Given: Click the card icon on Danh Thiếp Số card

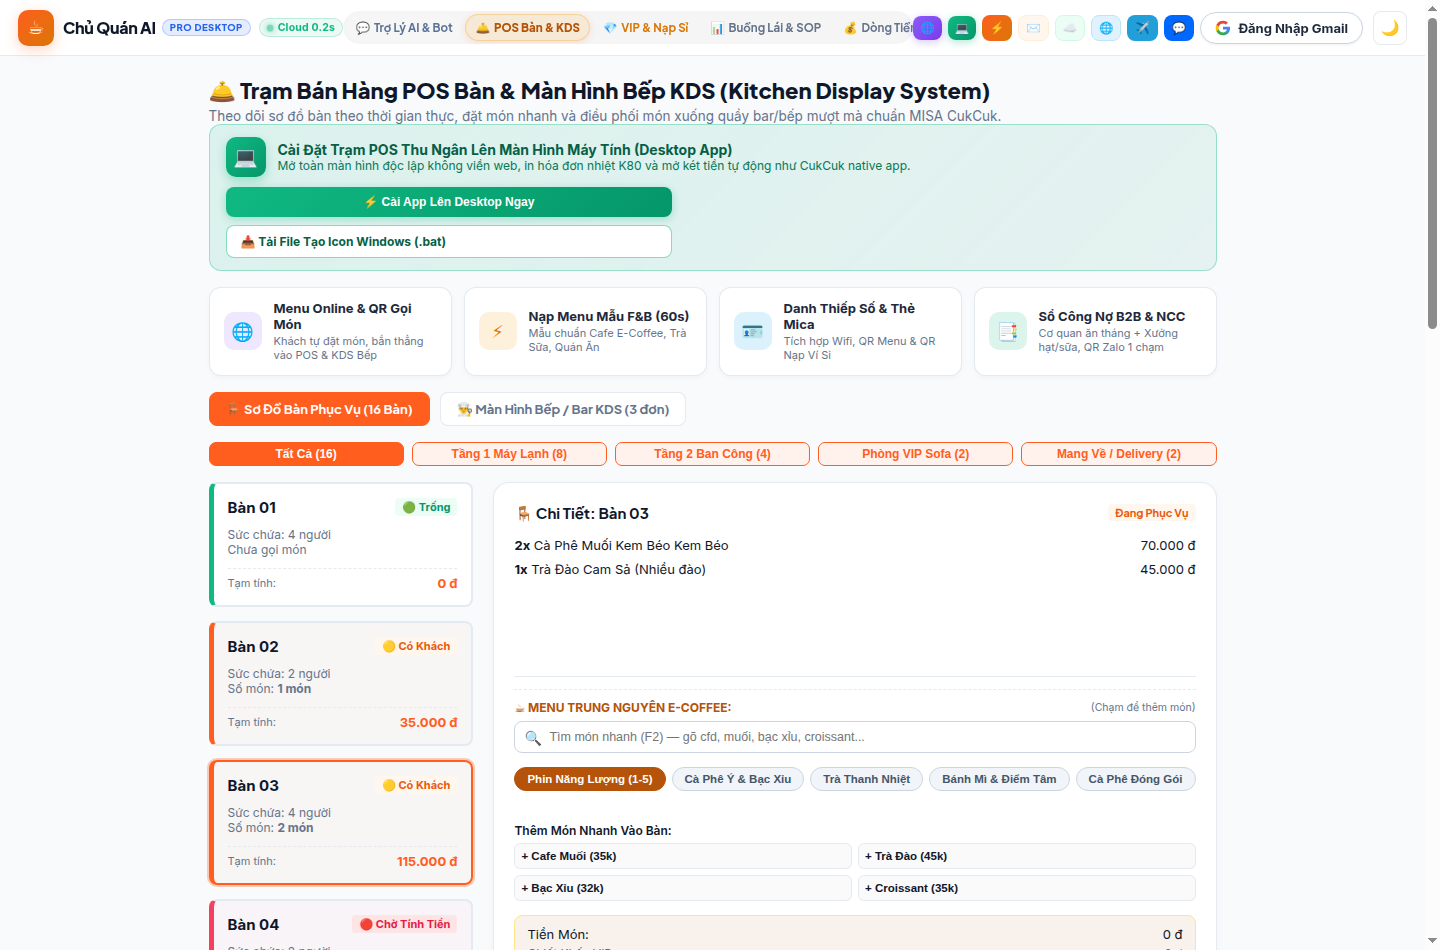Looking at the screenshot, I should pos(753,332).
